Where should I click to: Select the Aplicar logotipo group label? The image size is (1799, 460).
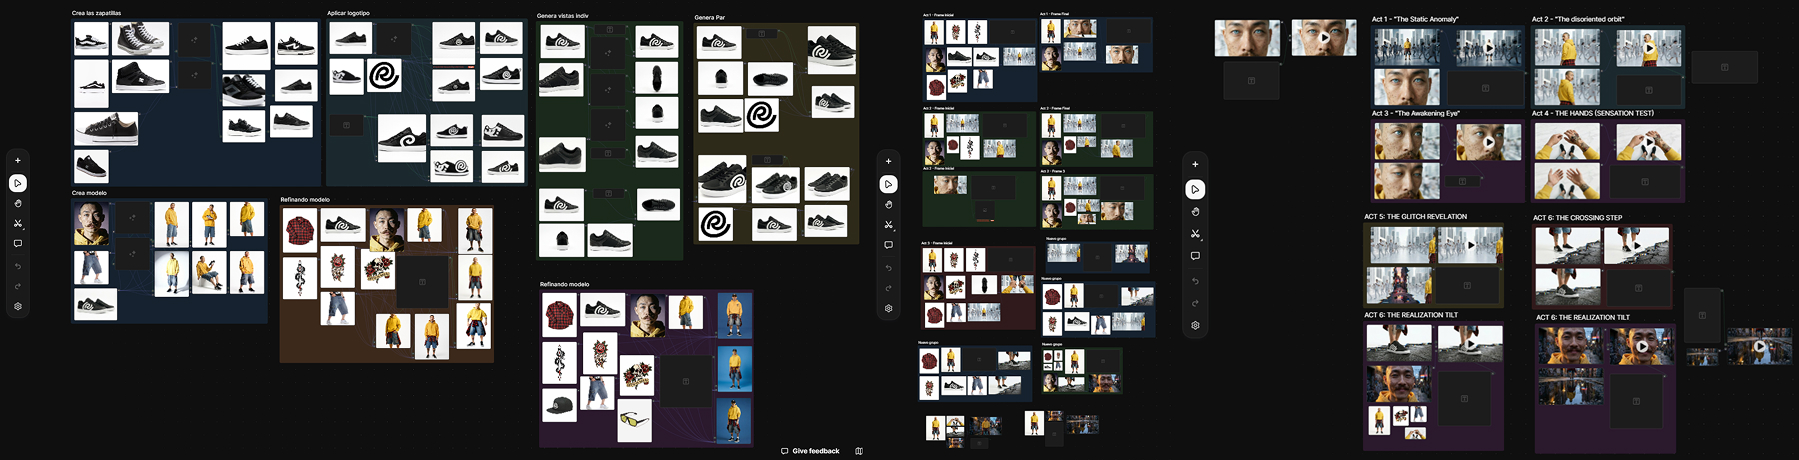coord(348,13)
